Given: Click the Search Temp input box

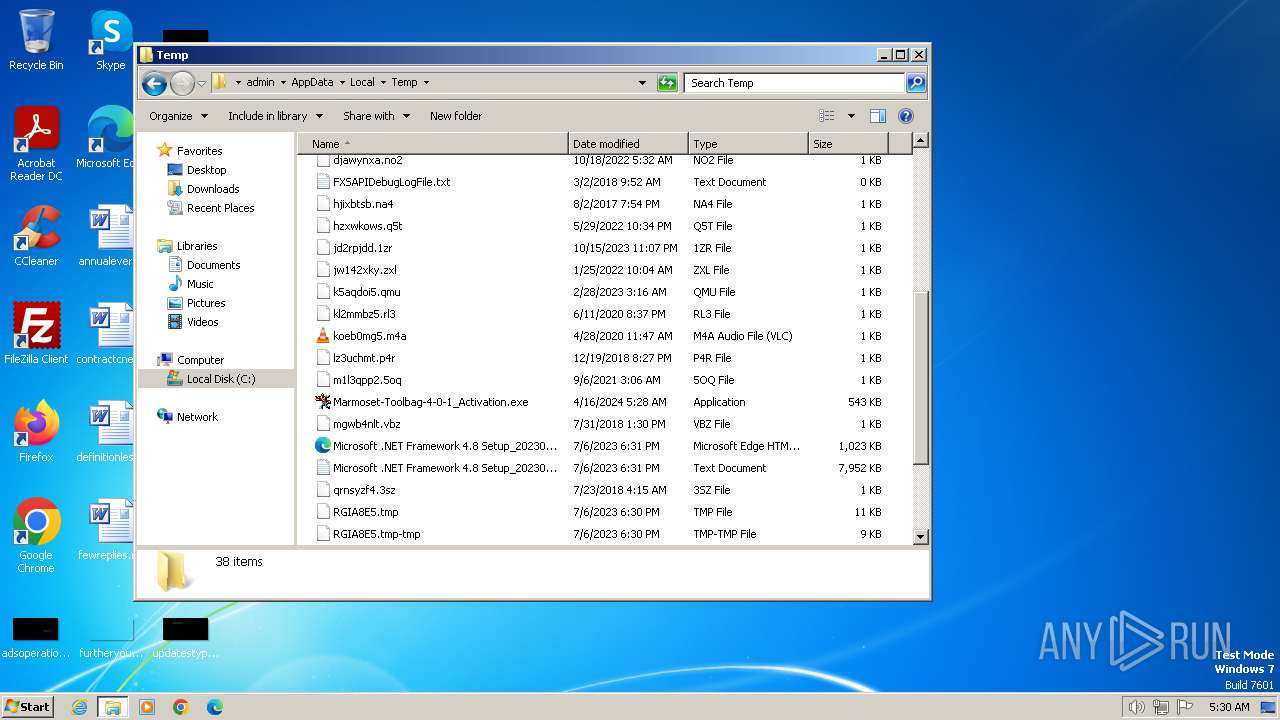Looking at the screenshot, I should [794, 83].
